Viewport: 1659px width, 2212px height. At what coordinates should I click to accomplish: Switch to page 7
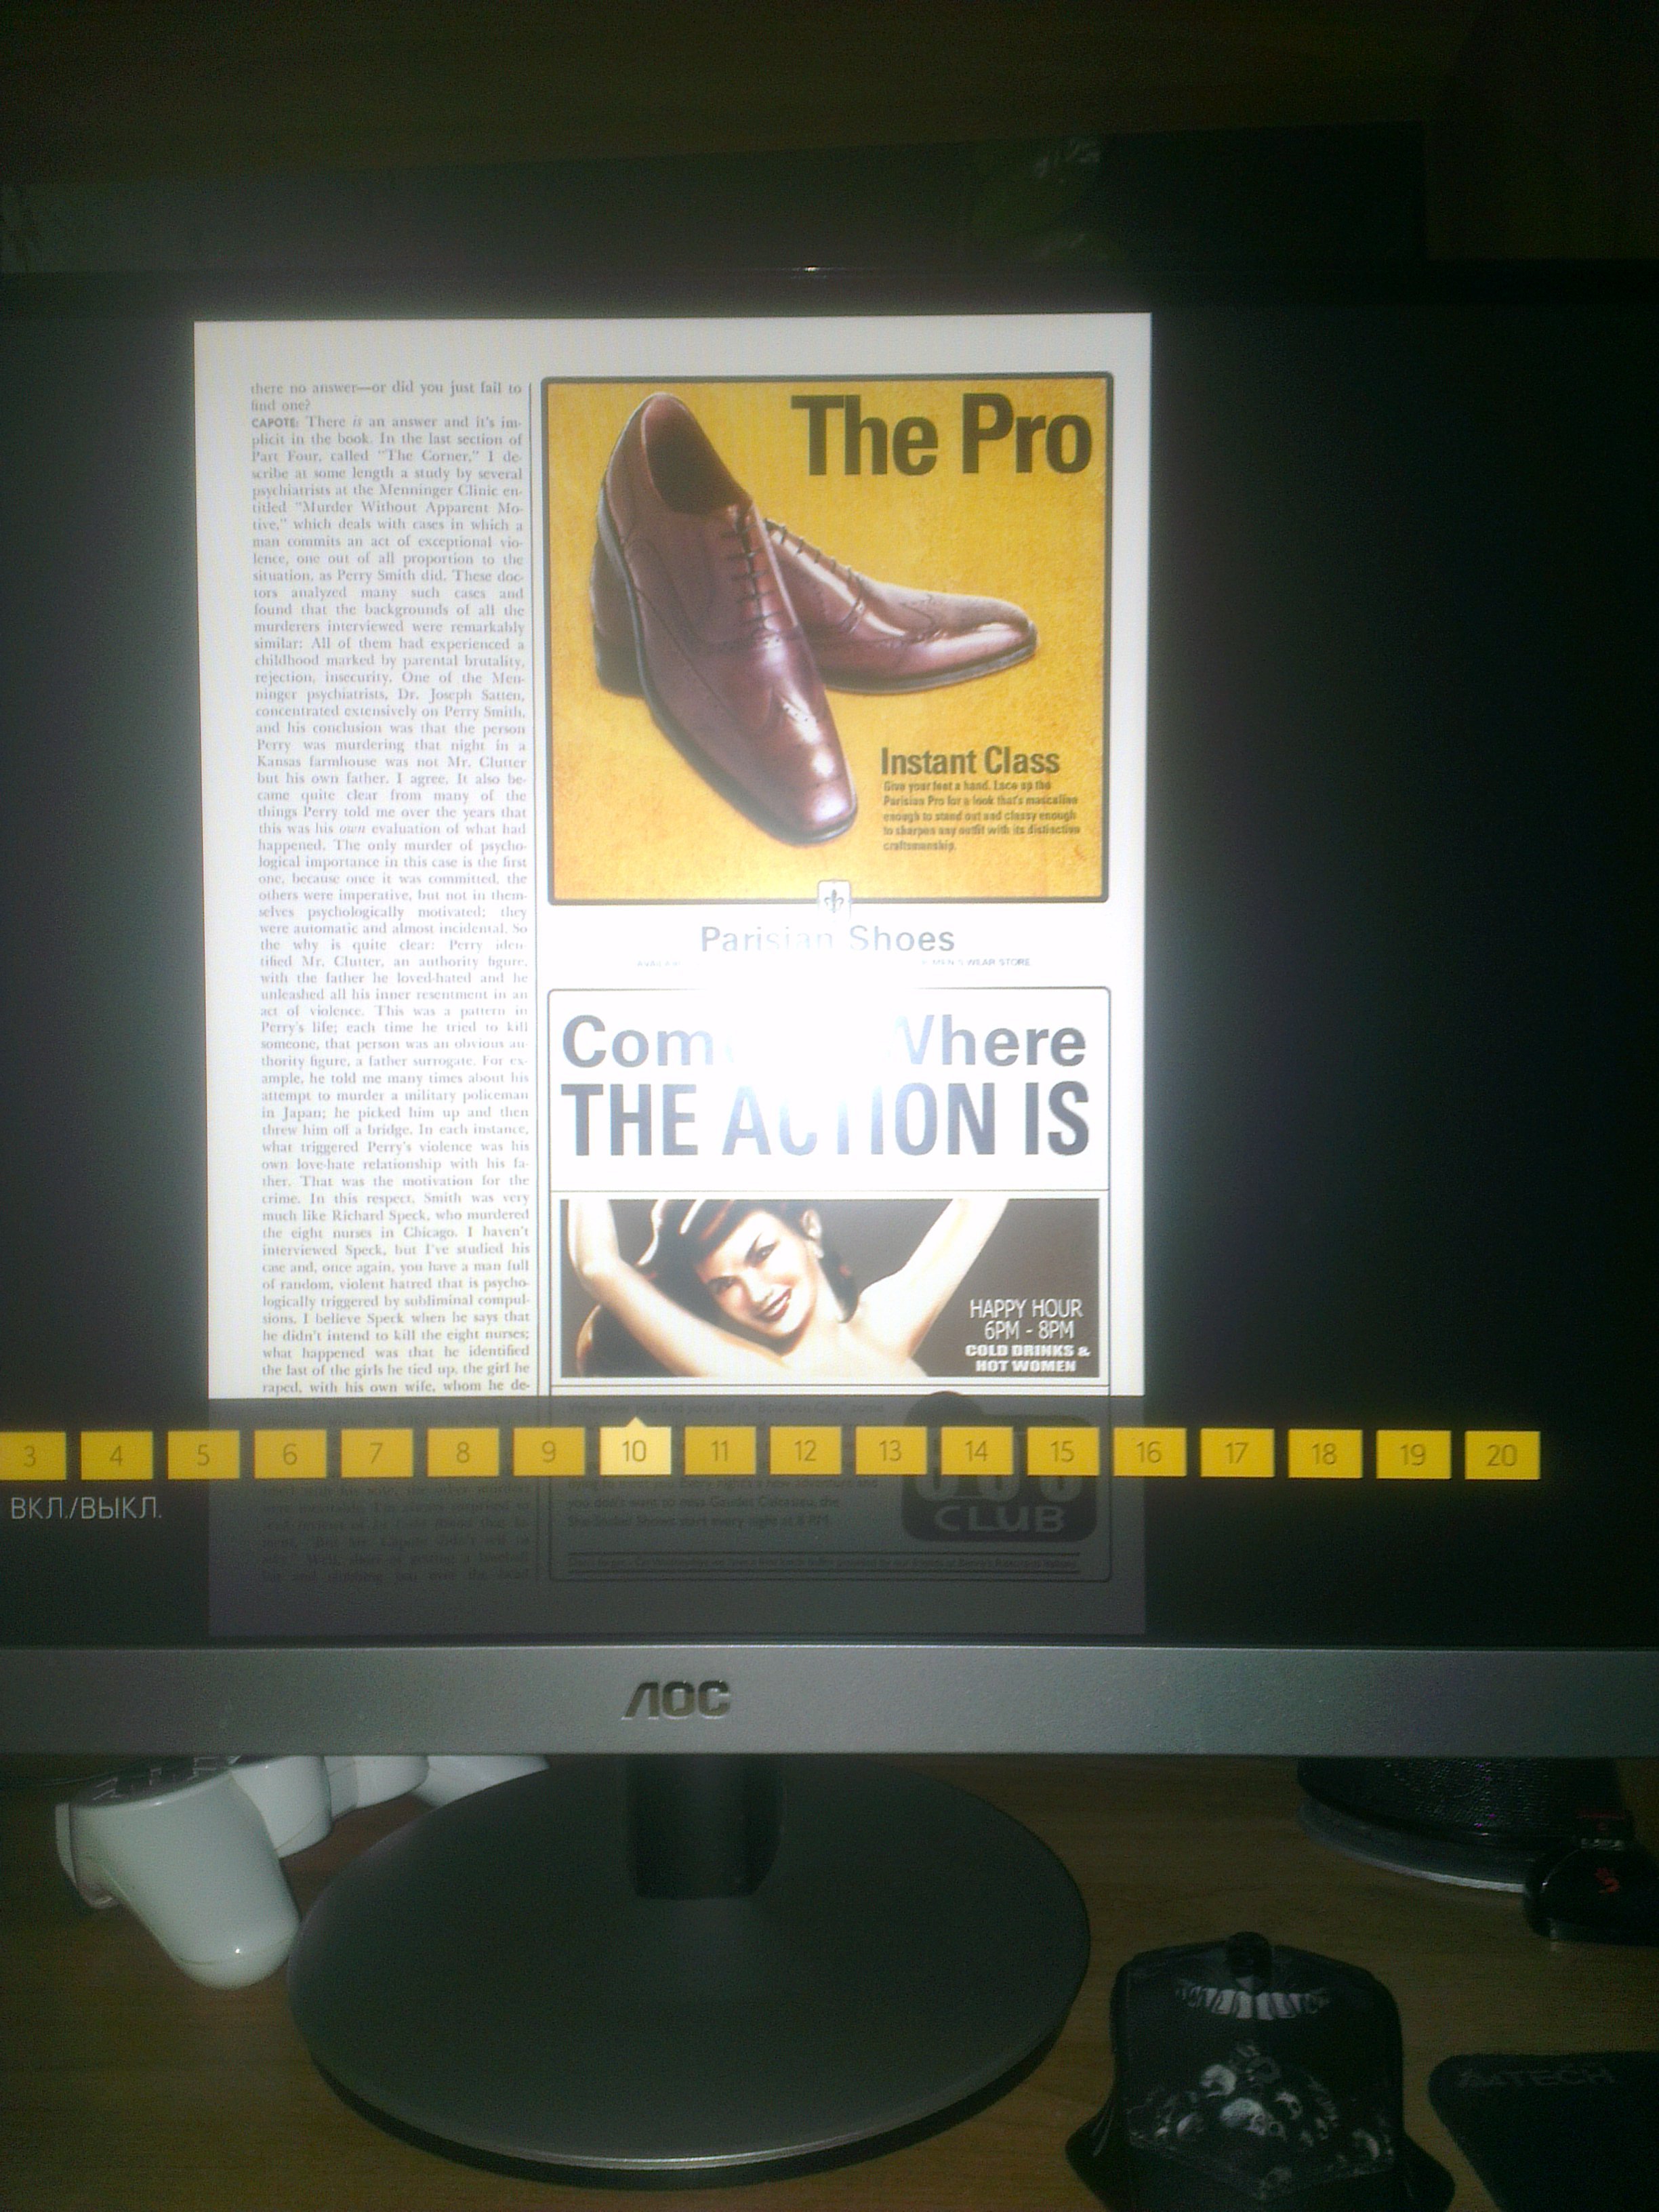[x=377, y=1454]
